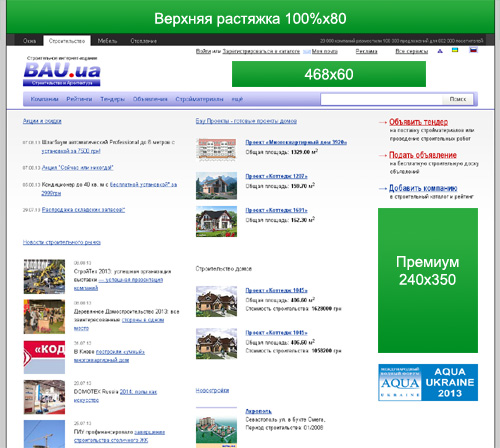Screen dimensions: 500x448
Task: Click the top Верхняя растяжка banner
Action: [250, 18]
